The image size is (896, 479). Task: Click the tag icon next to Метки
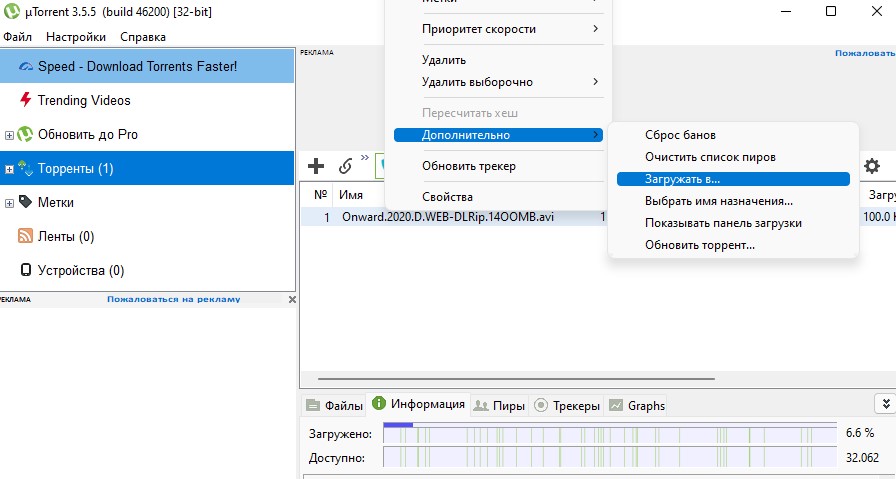coord(25,201)
